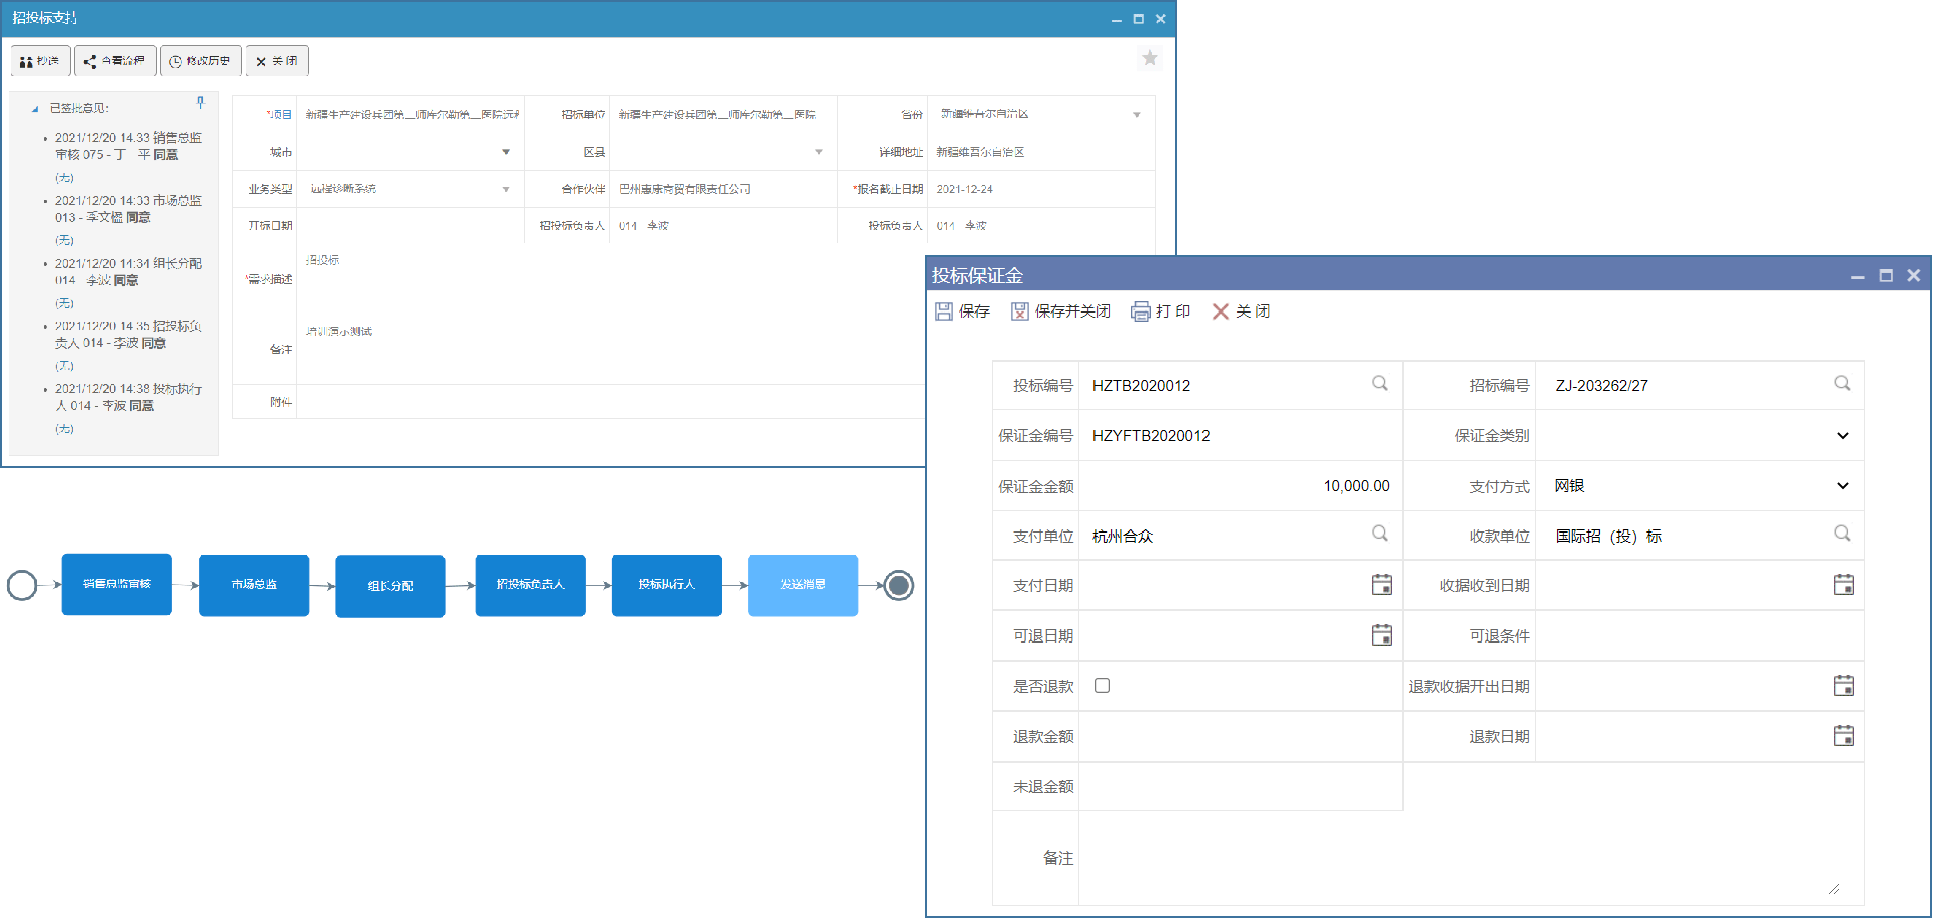The image size is (1933, 919).
Task: Toggle the favorite star on 招投标支持
Action: [1150, 58]
